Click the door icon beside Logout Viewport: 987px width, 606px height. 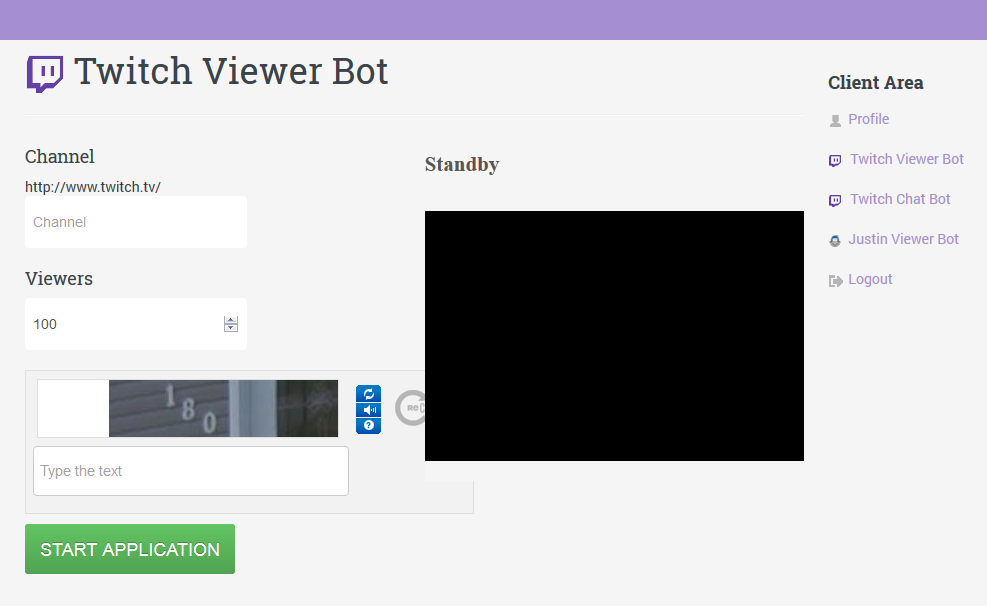pos(835,280)
